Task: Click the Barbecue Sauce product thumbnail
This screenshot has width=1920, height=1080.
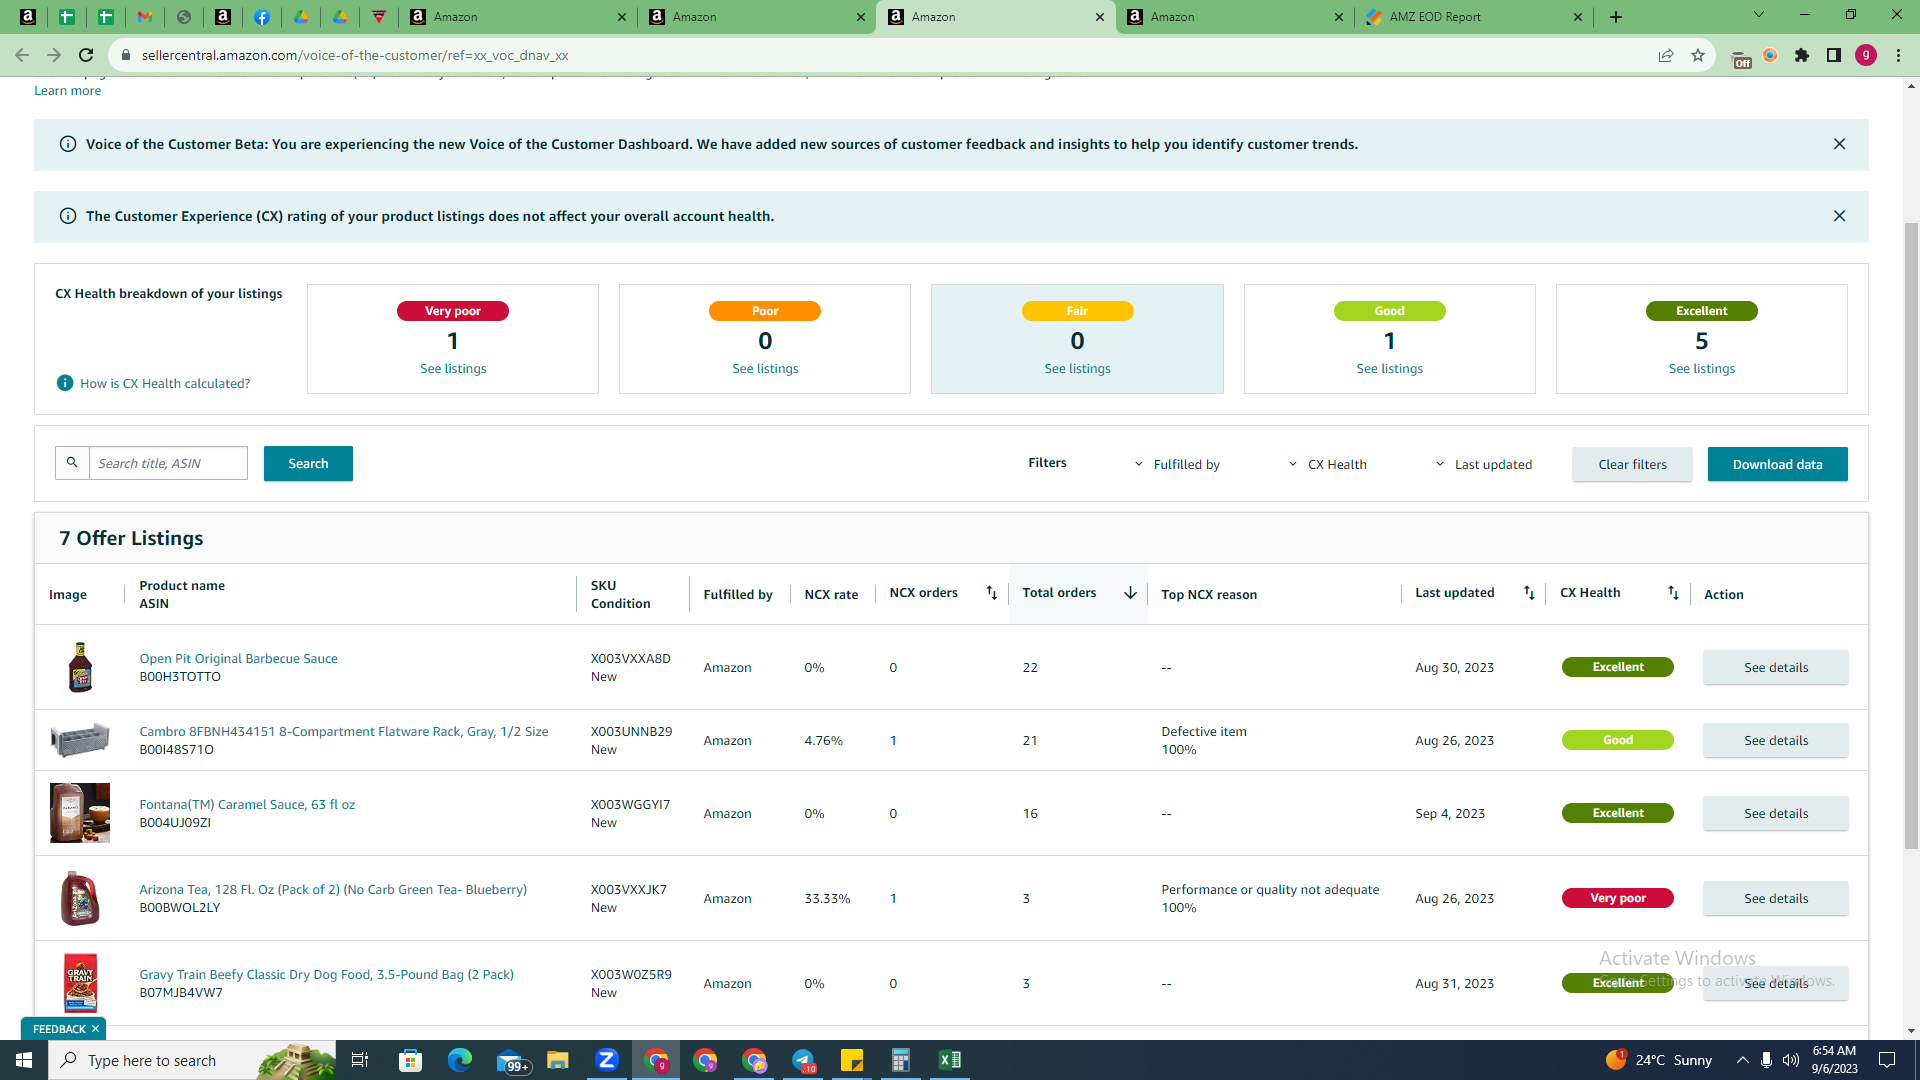Action: pos(80,667)
